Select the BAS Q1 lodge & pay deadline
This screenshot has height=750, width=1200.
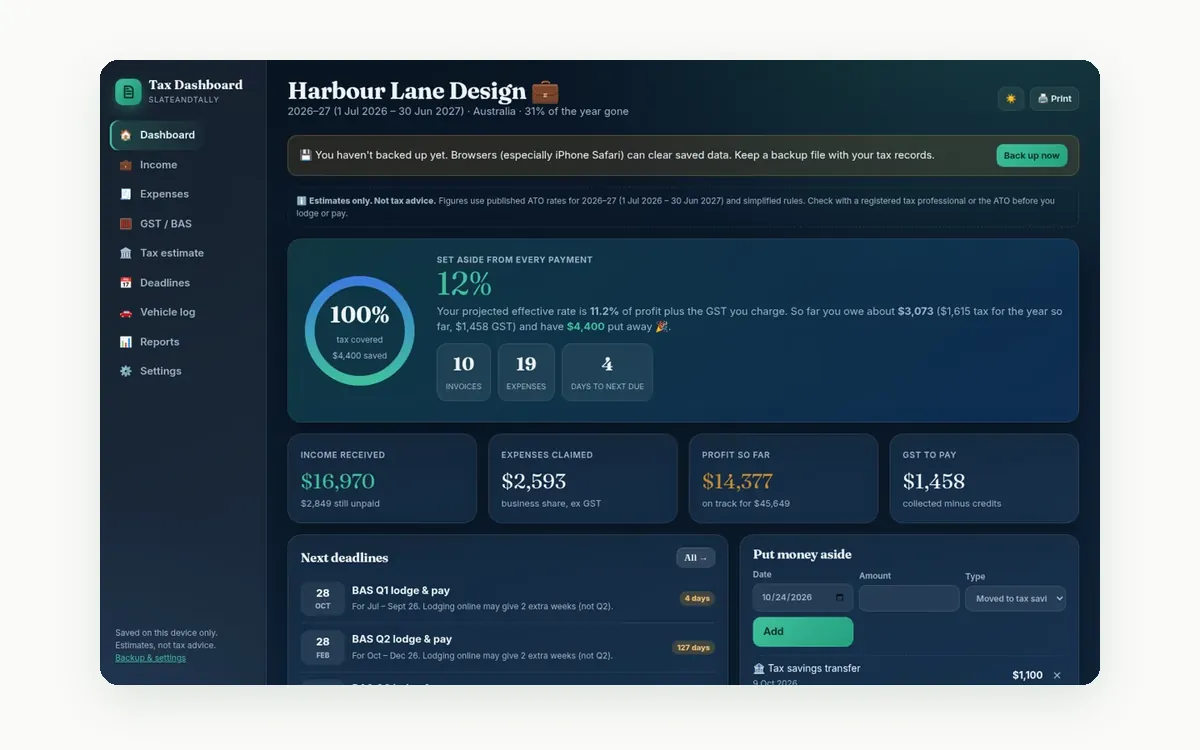click(x=508, y=598)
